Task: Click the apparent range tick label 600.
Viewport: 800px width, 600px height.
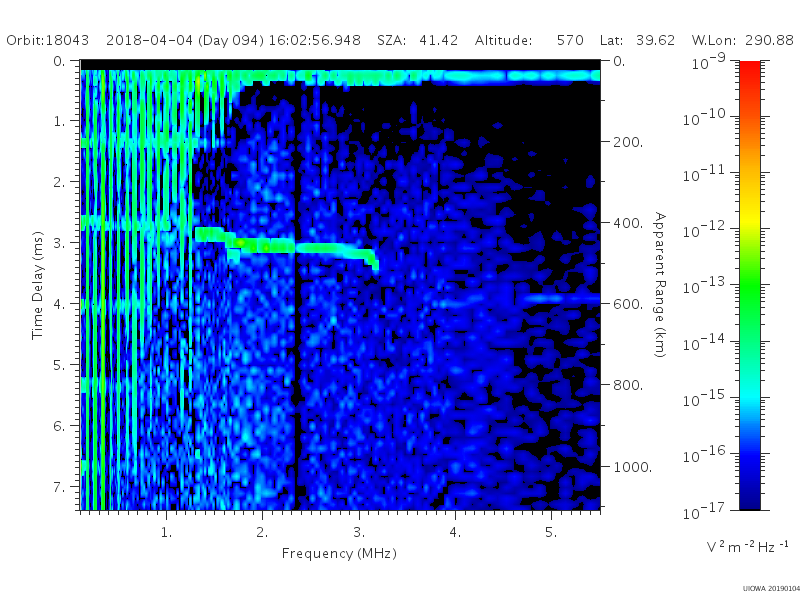Action: pos(628,305)
